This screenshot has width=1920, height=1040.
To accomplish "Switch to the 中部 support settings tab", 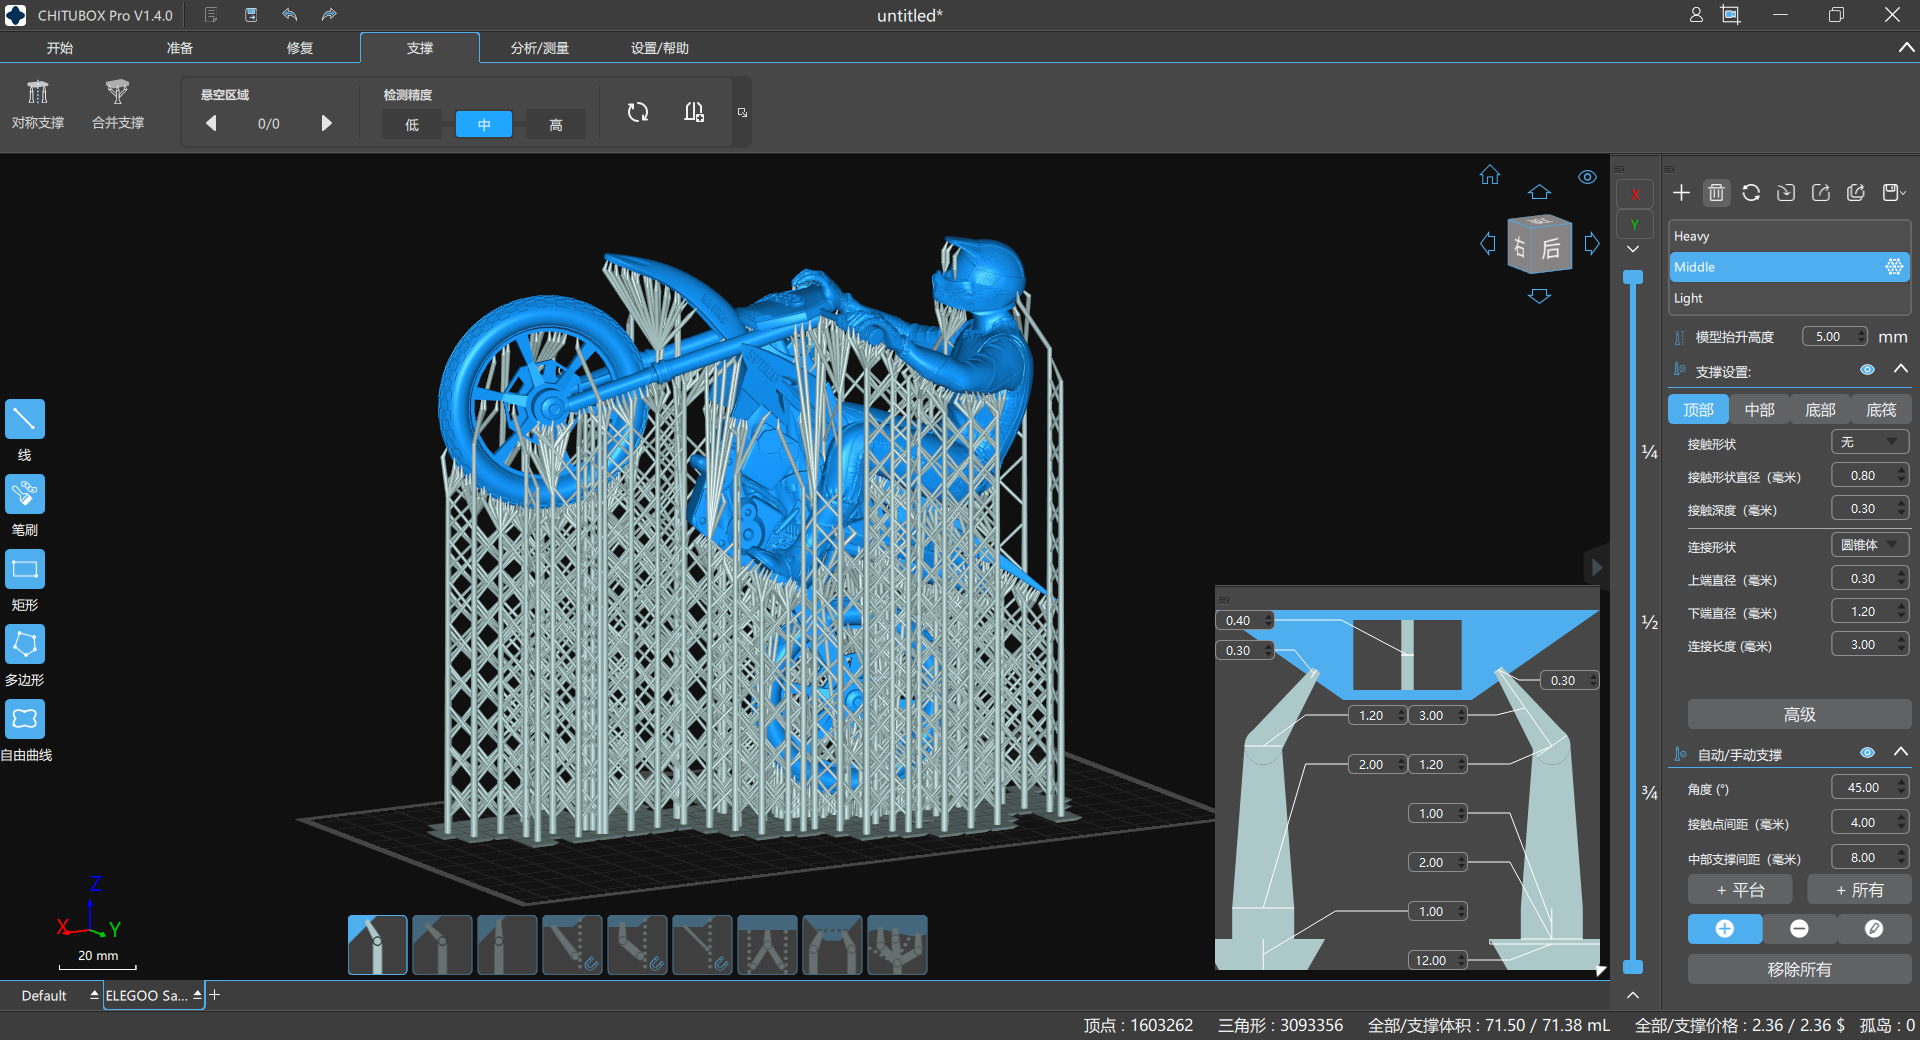I will tap(1759, 410).
